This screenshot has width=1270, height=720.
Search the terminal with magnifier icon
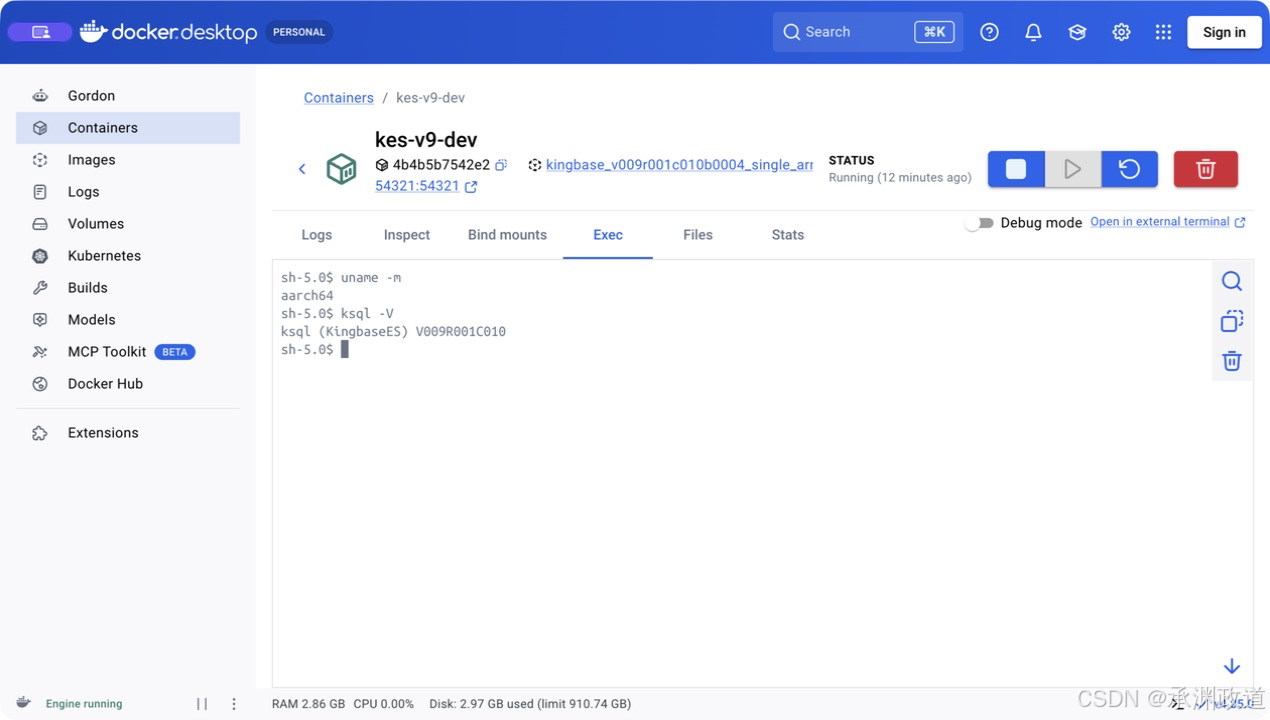[x=1232, y=281]
